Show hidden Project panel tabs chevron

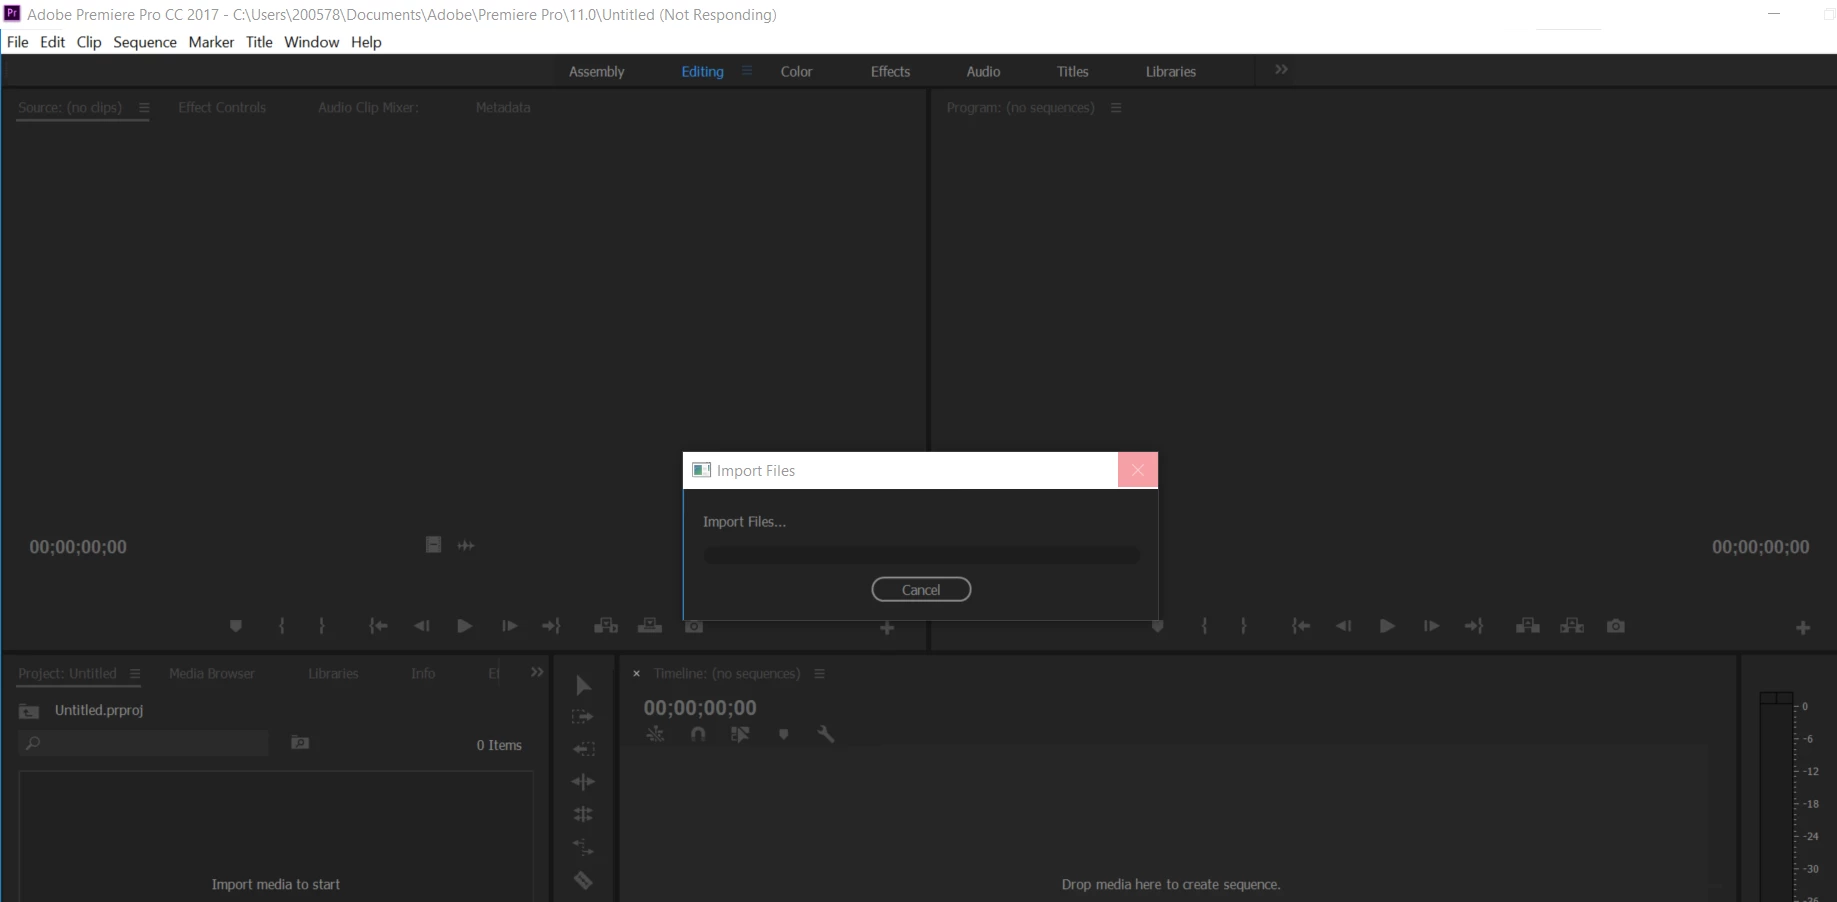[537, 672]
